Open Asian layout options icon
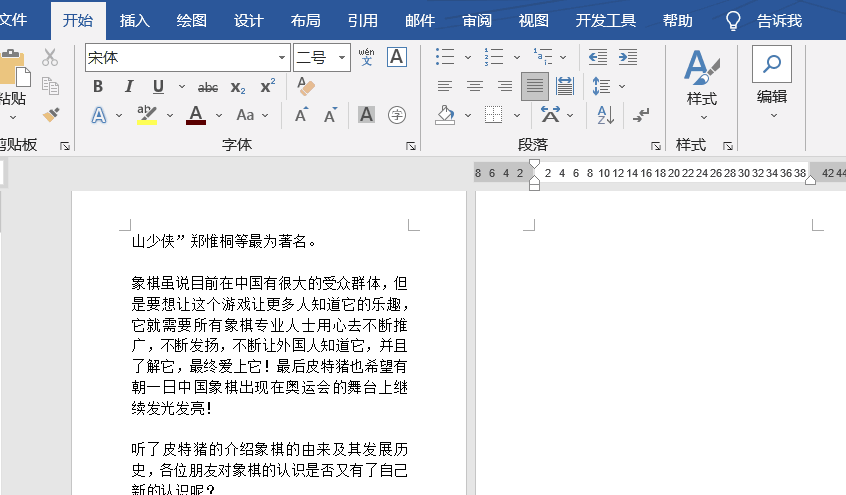846x495 pixels. pyautogui.click(x=550, y=114)
